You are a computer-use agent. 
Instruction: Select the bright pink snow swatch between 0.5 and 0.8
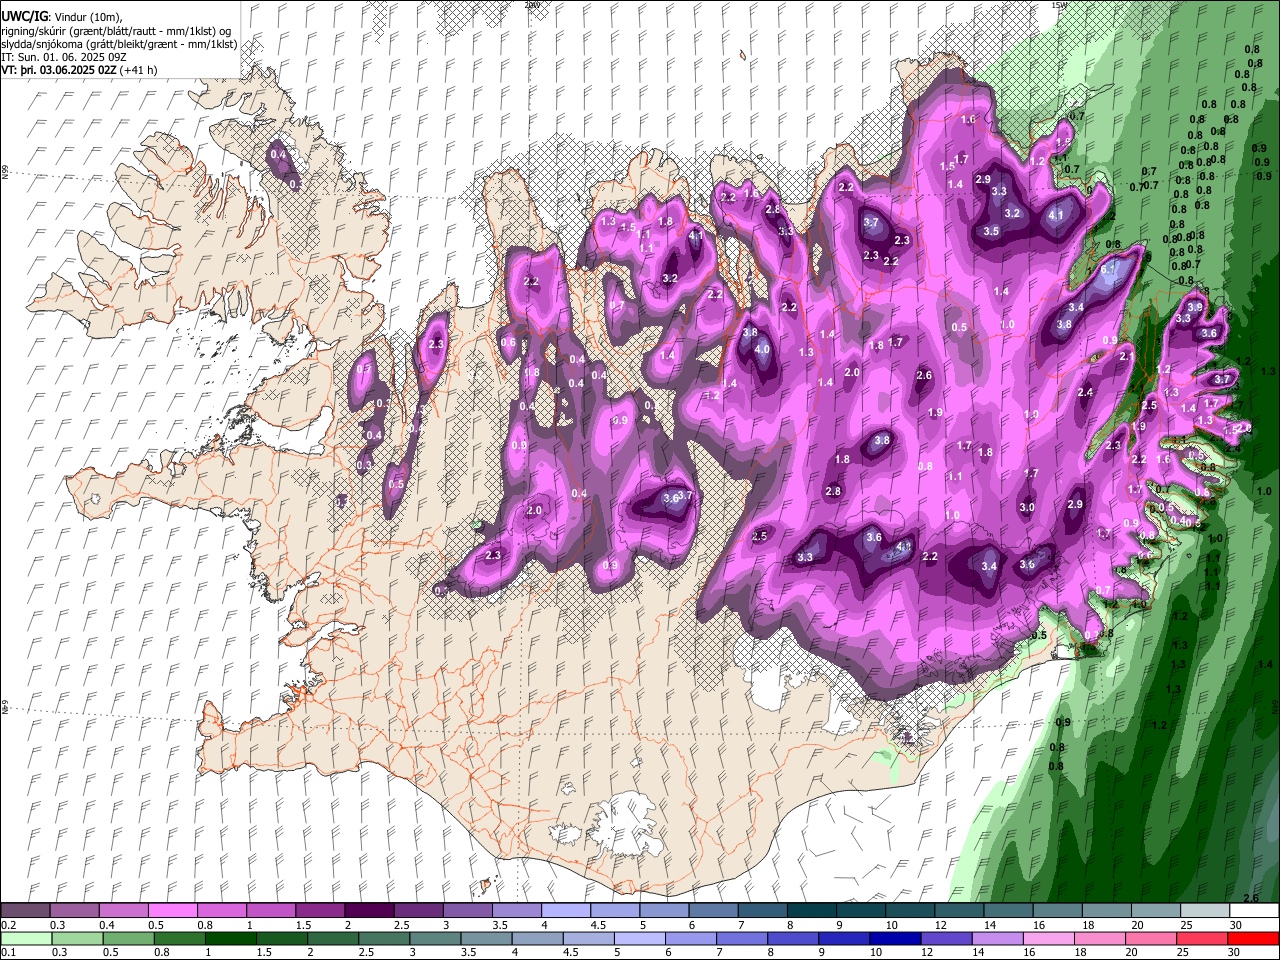(173, 911)
